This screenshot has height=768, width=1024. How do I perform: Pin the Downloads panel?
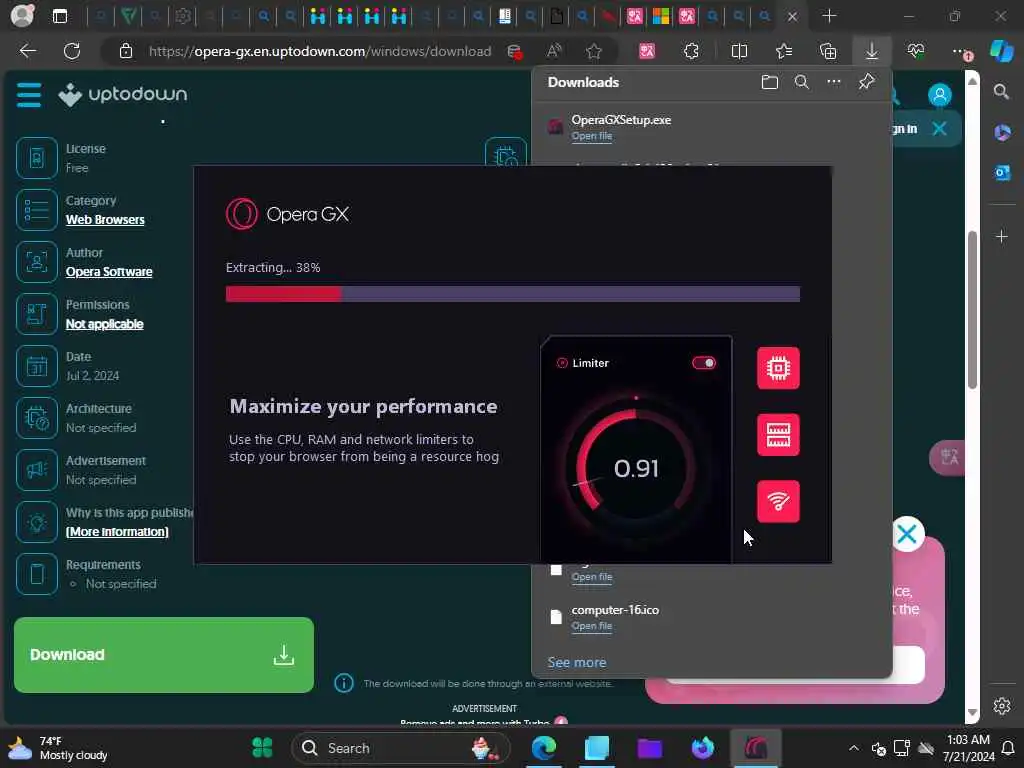click(866, 82)
